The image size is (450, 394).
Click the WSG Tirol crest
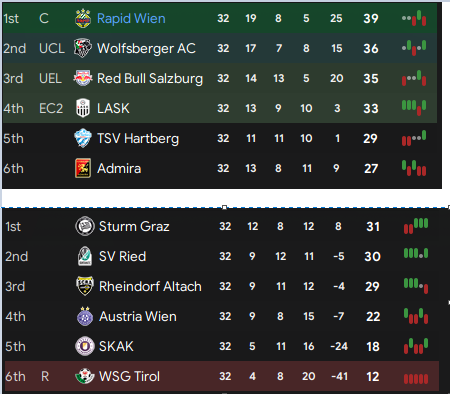(x=85, y=376)
